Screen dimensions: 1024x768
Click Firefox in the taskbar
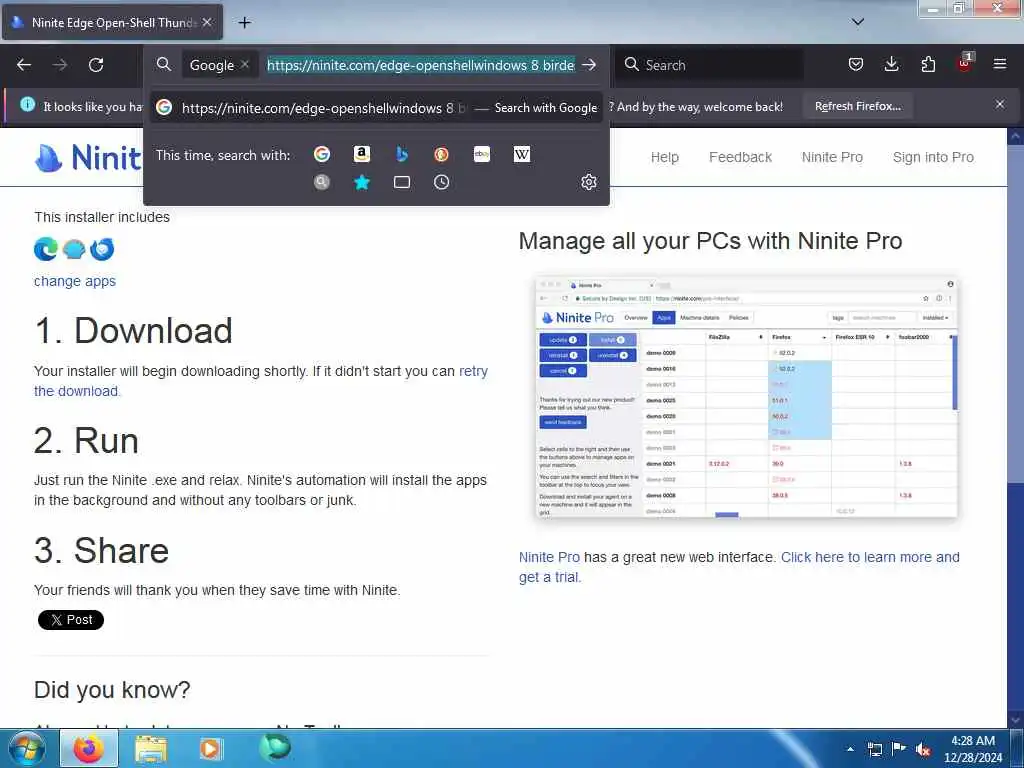click(89, 748)
